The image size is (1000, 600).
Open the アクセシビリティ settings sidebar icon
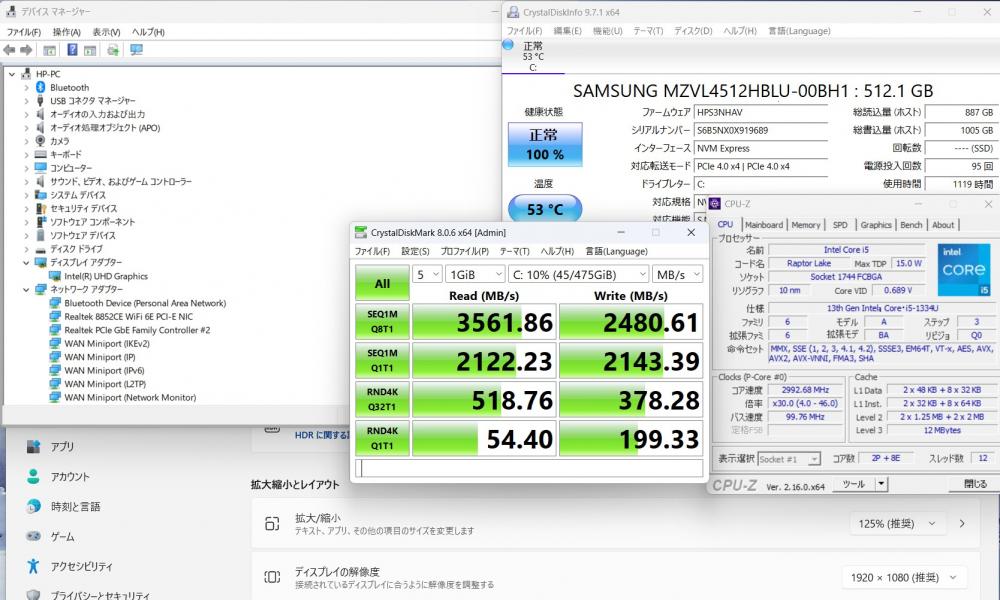[x=33, y=566]
